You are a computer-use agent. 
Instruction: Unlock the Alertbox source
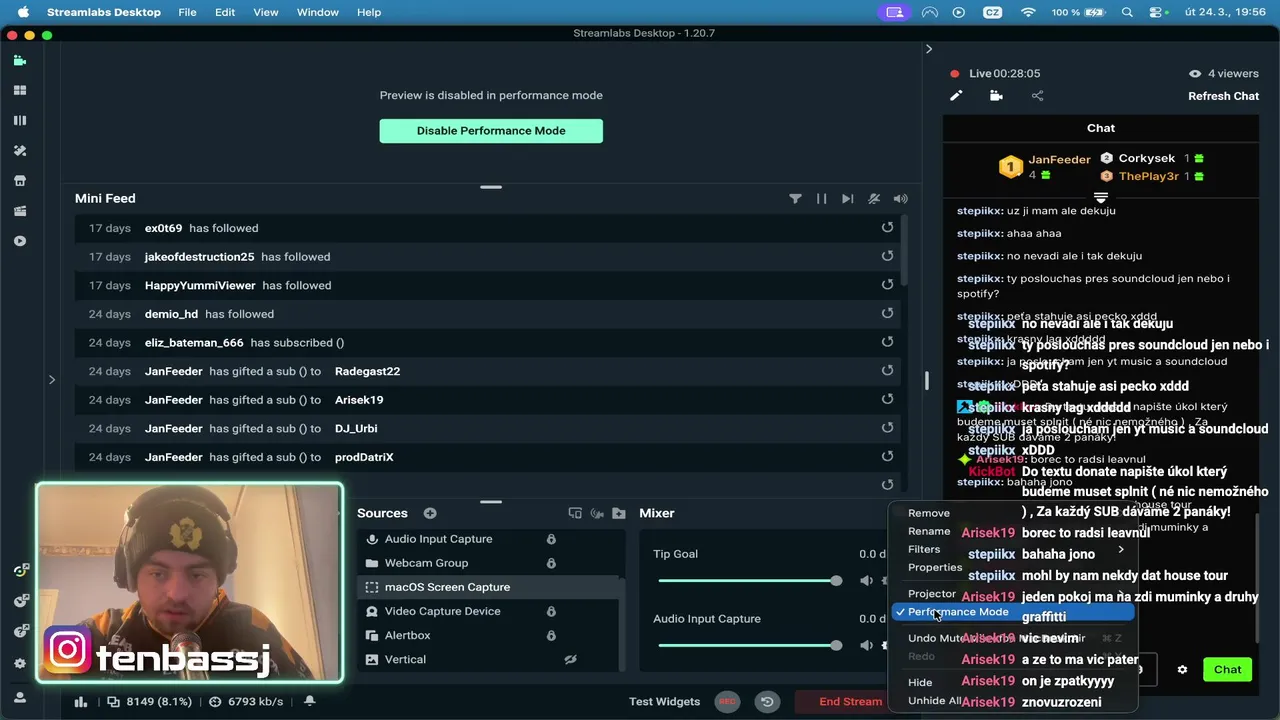point(551,635)
